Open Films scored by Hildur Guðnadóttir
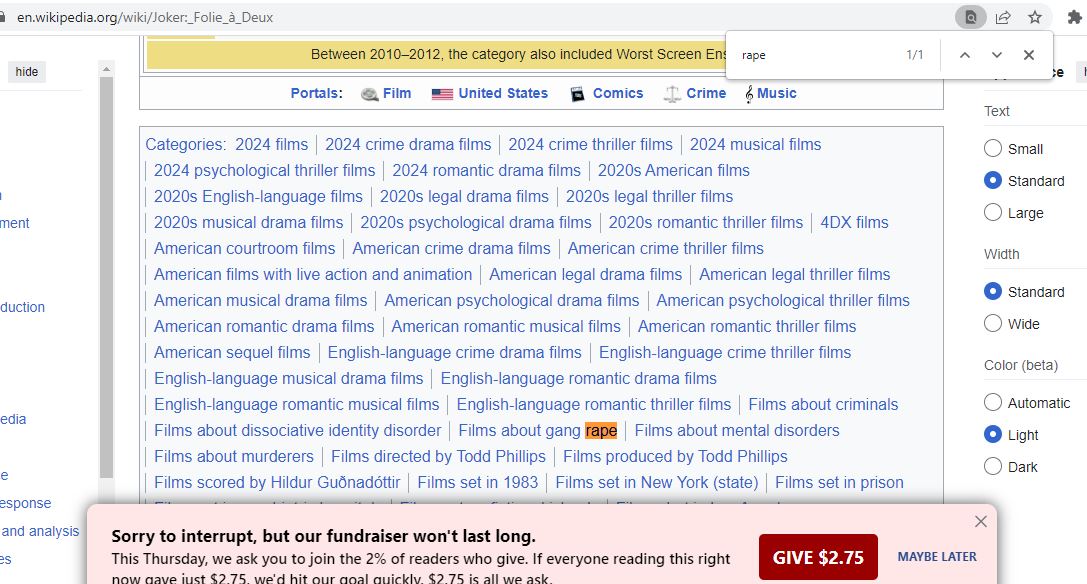Viewport: 1087px width, 584px height. pos(277,483)
